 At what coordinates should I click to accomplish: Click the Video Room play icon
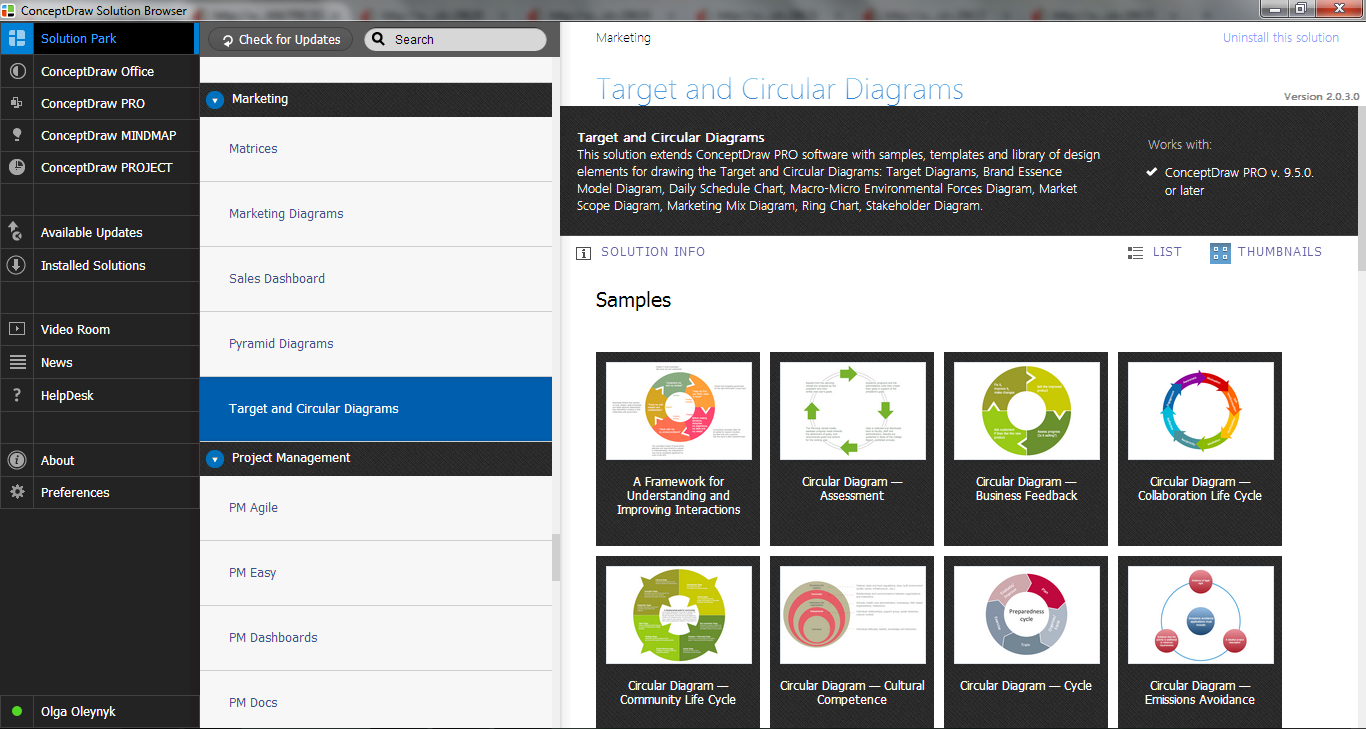tap(17, 329)
